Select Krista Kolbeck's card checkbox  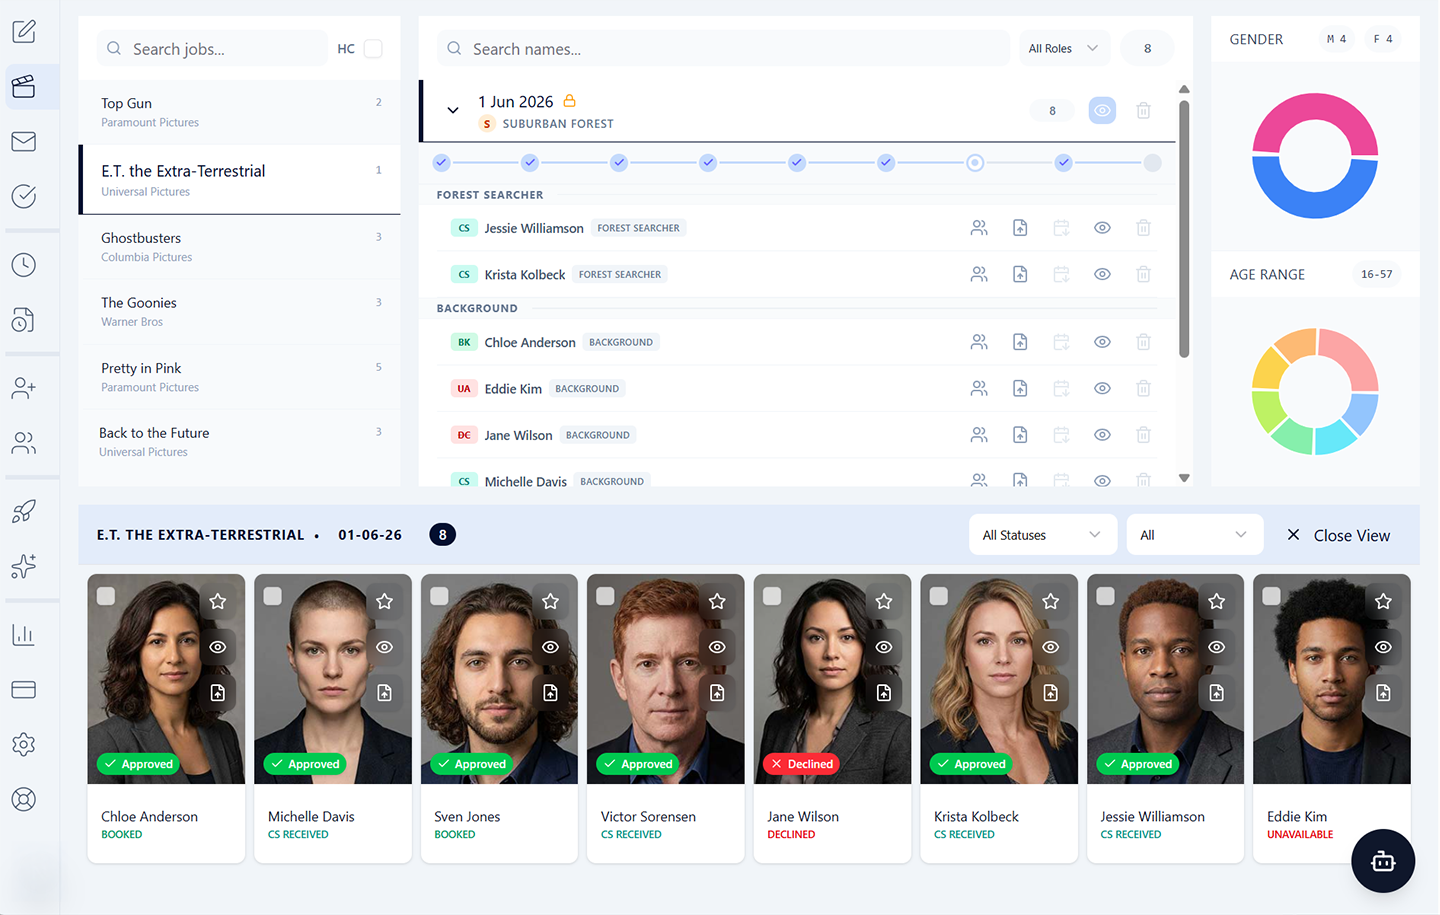pos(938,596)
